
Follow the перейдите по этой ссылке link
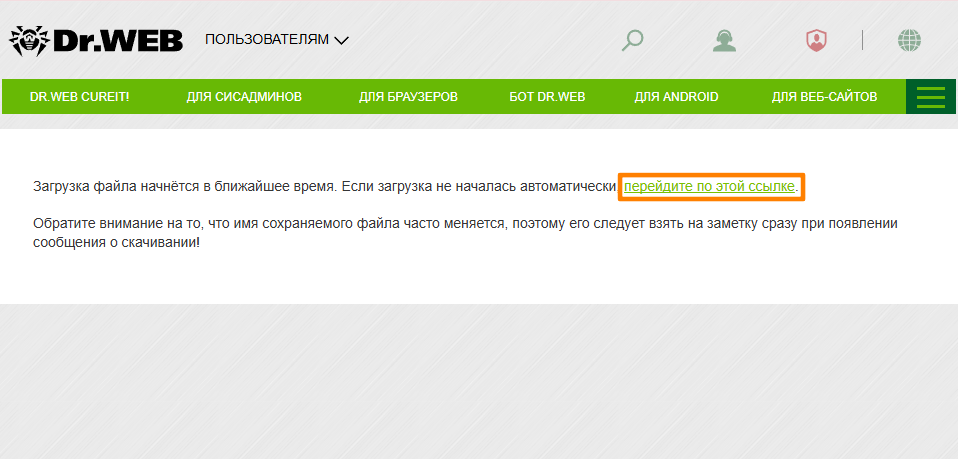709,187
